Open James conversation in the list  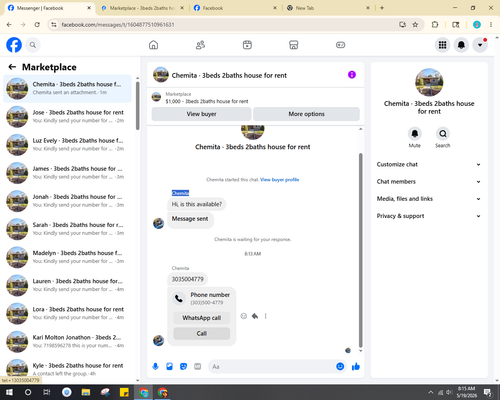point(67,173)
